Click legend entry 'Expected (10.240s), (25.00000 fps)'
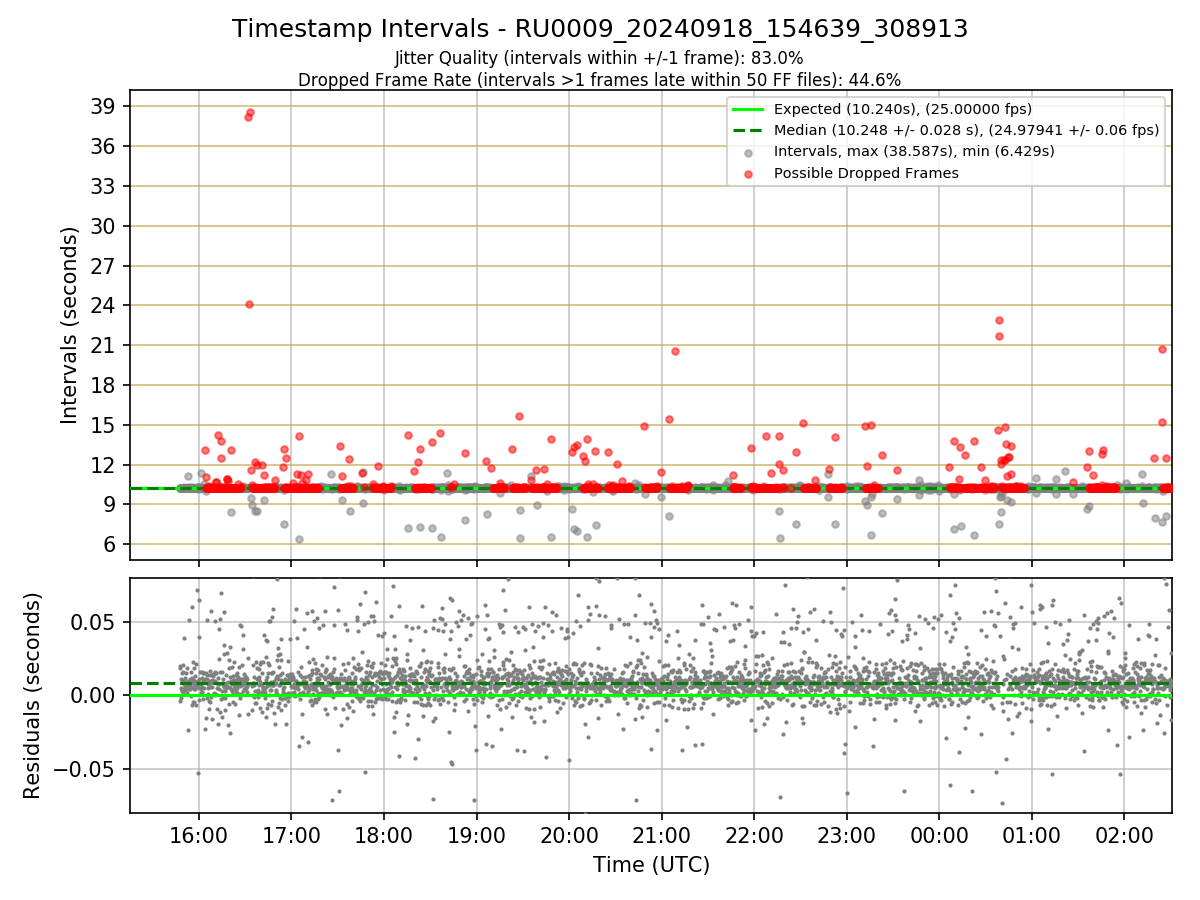The image size is (1200, 900). (x=903, y=109)
